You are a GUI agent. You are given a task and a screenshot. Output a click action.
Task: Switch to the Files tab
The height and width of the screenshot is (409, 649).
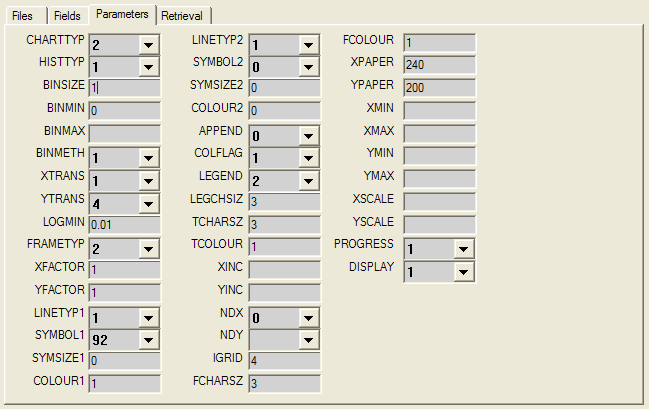23,15
